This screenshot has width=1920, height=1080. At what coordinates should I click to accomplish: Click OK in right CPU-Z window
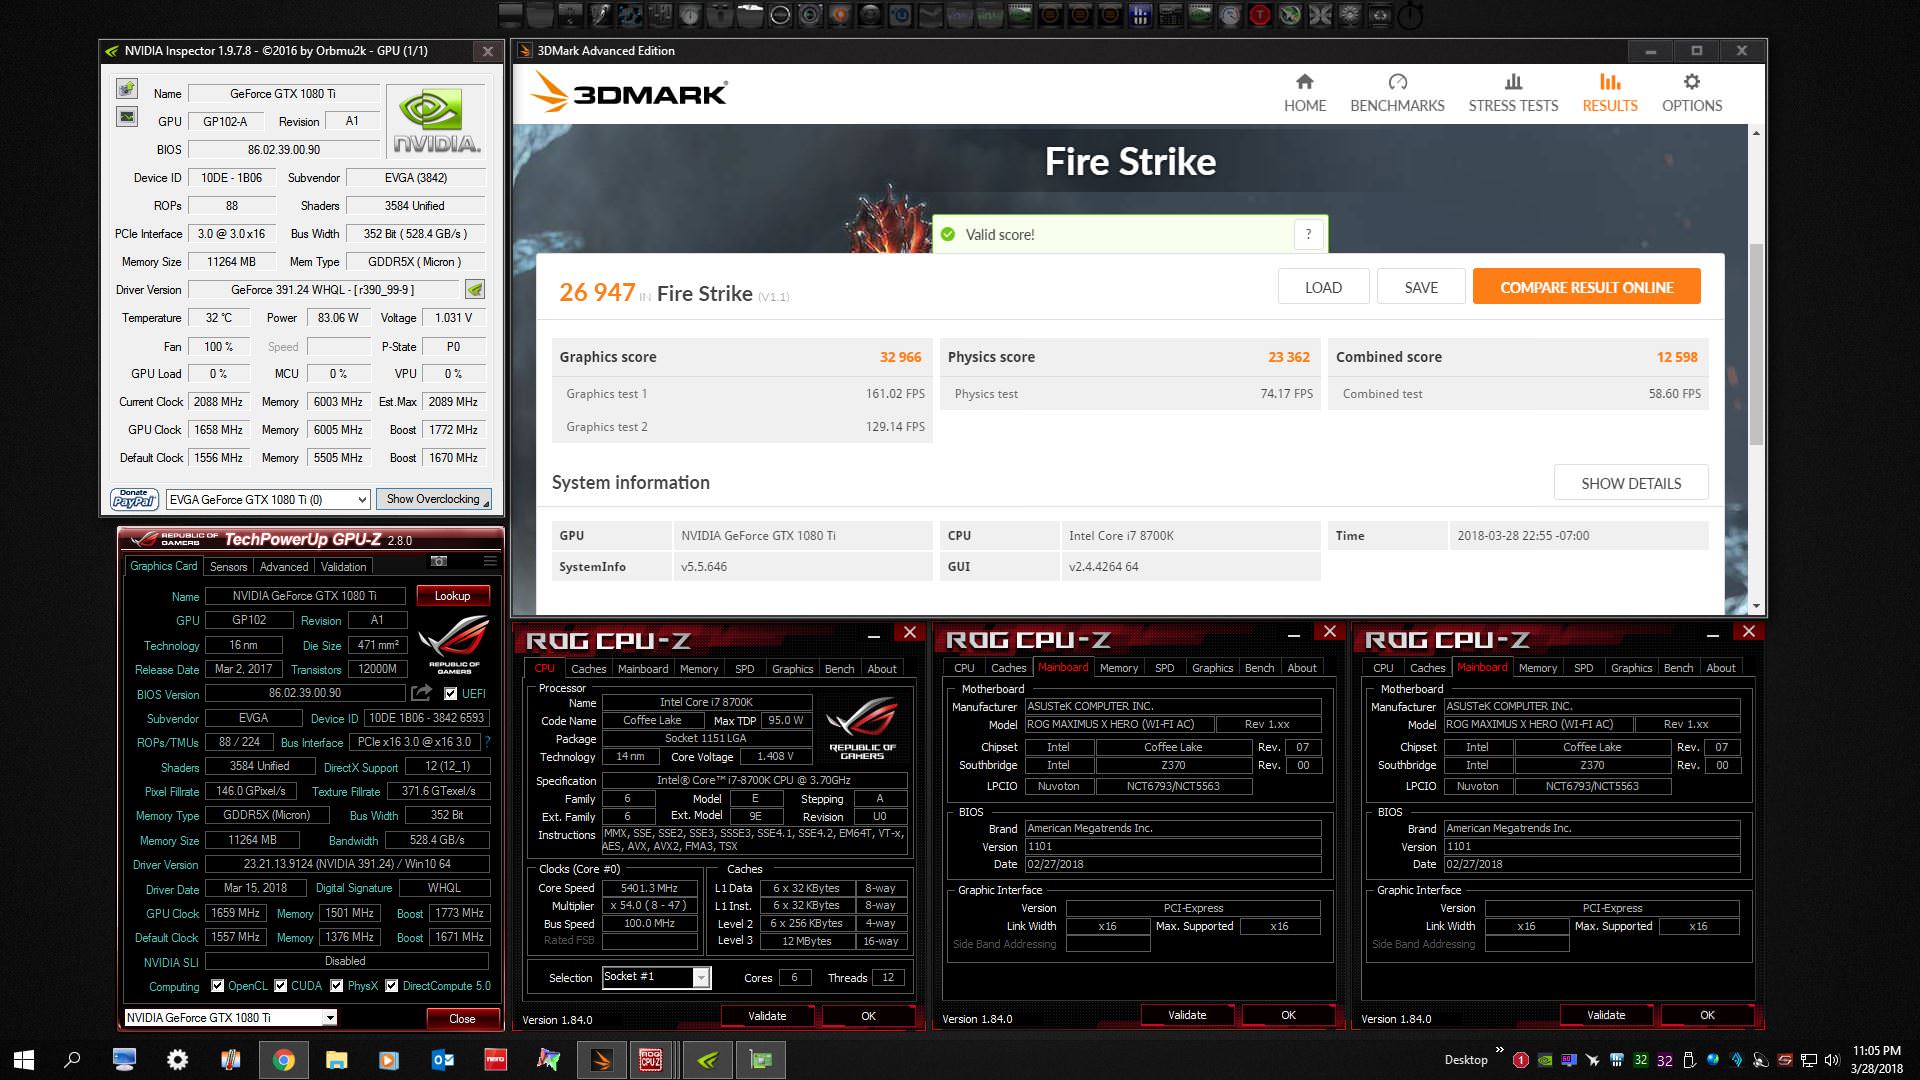coord(1707,1015)
